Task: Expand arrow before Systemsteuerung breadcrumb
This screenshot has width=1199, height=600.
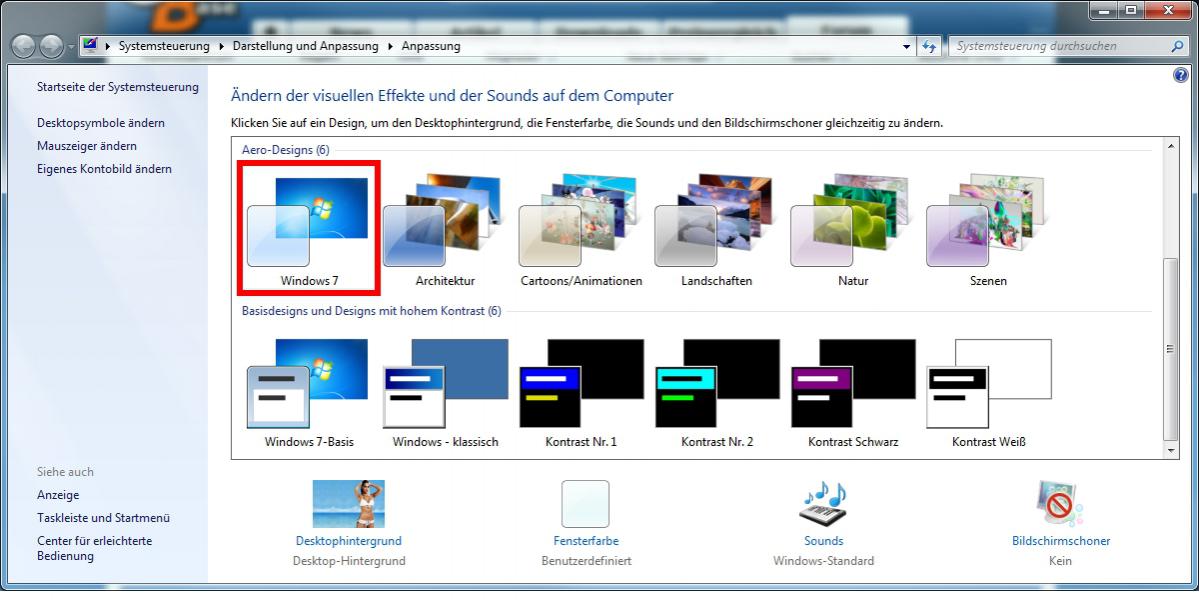Action: [x=108, y=46]
